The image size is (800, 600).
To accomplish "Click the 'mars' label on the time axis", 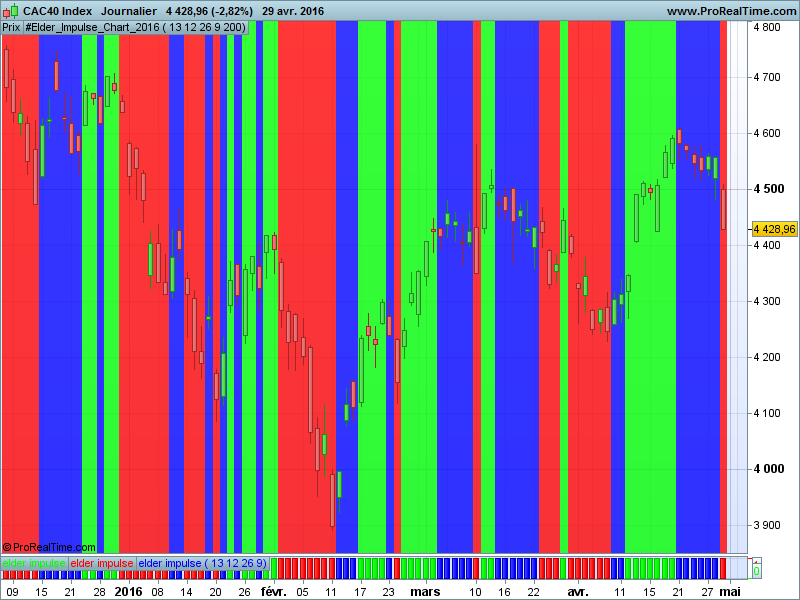I will 424,591.
